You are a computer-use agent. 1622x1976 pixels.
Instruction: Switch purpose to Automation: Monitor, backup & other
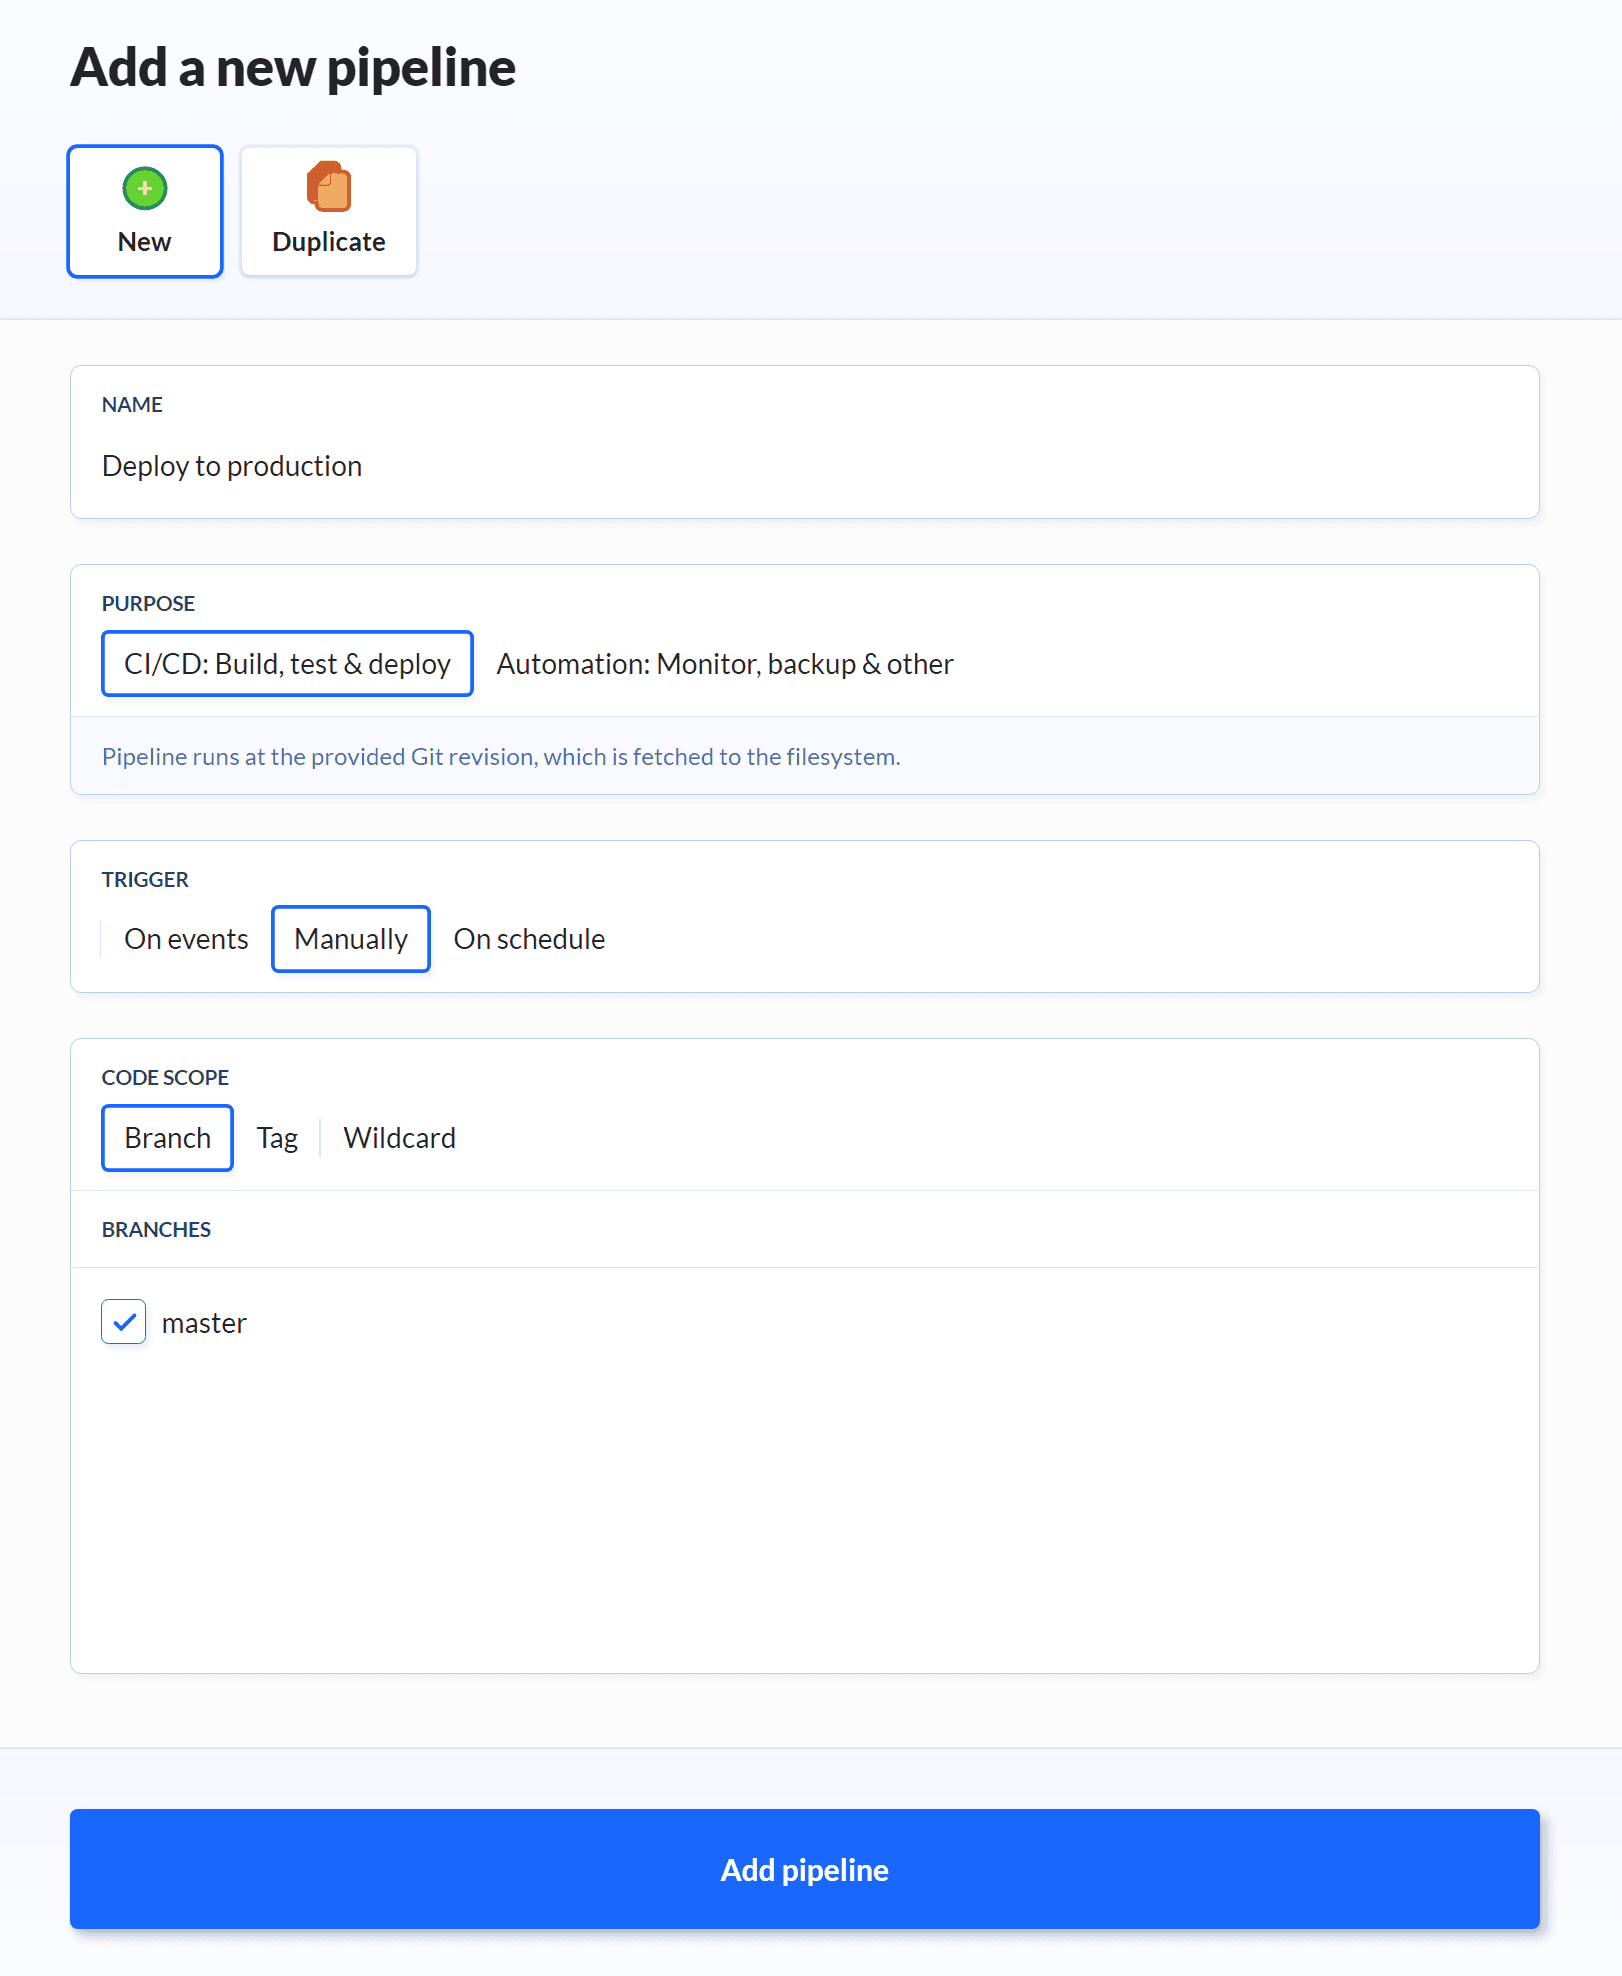pos(724,663)
